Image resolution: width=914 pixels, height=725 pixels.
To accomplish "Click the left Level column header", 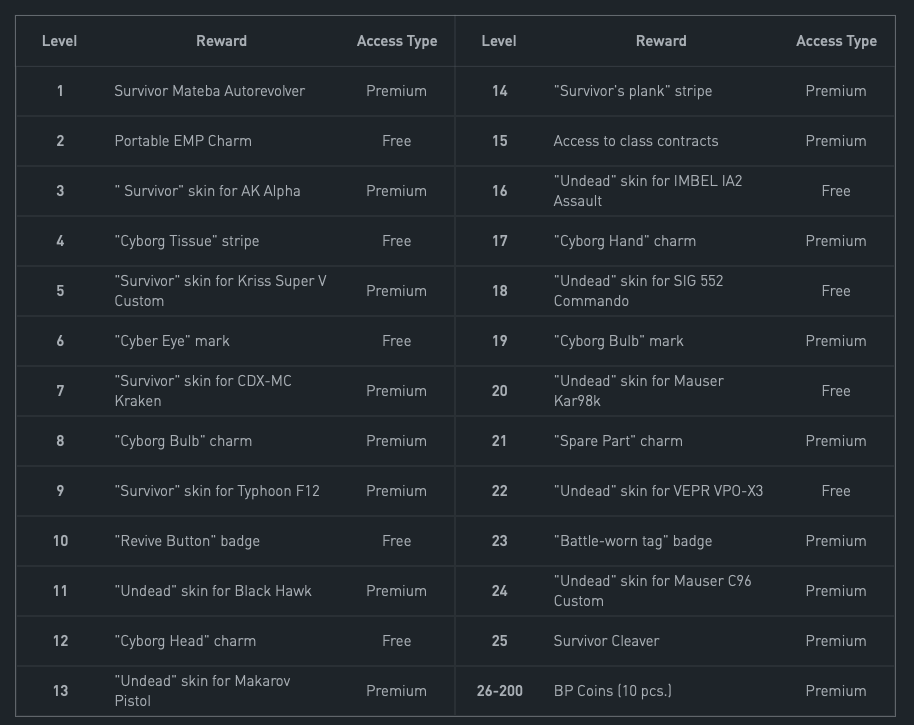I will click(x=59, y=41).
